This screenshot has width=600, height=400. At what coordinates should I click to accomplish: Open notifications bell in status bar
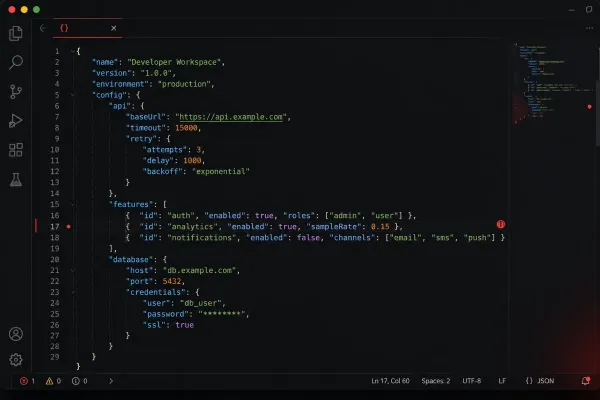(x=585, y=381)
